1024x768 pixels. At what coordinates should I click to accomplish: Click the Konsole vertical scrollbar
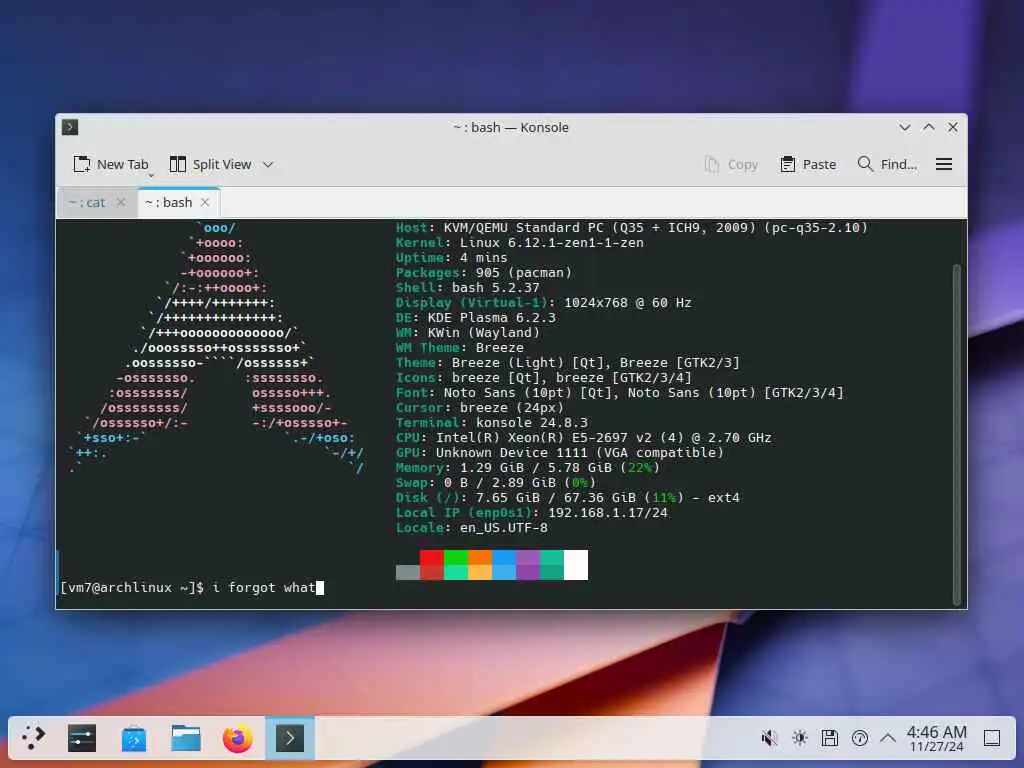[x=957, y=434]
